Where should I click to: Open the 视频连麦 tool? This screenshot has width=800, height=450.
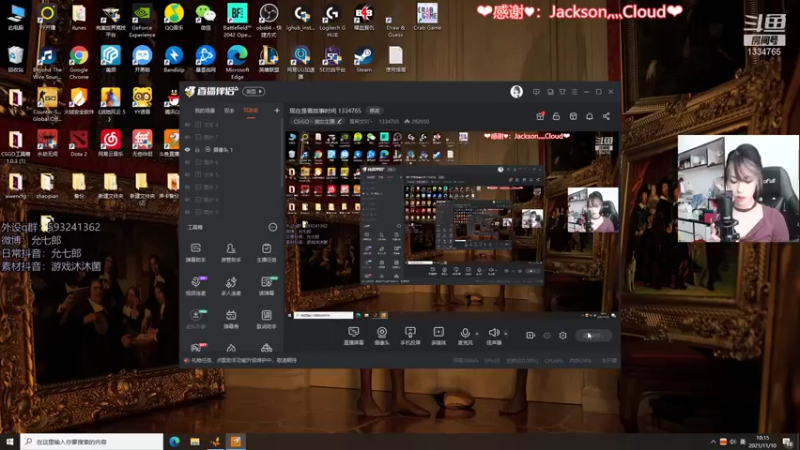coord(195,286)
